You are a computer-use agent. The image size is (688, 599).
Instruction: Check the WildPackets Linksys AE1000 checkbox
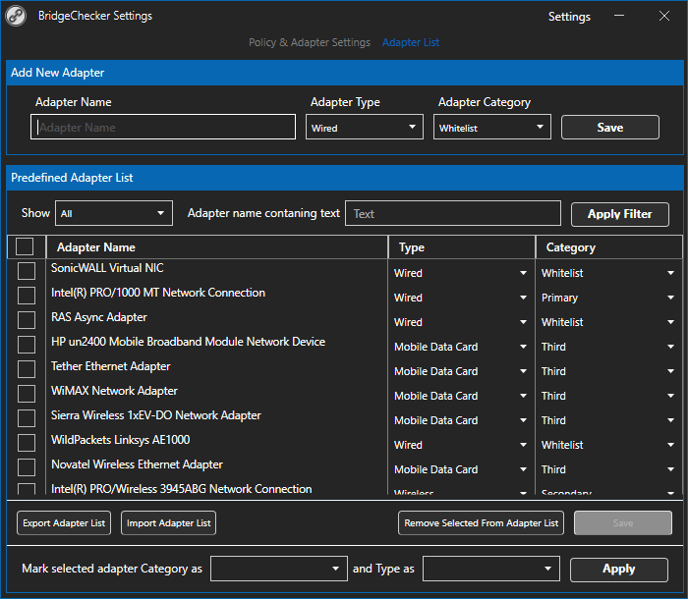click(x=26, y=443)
